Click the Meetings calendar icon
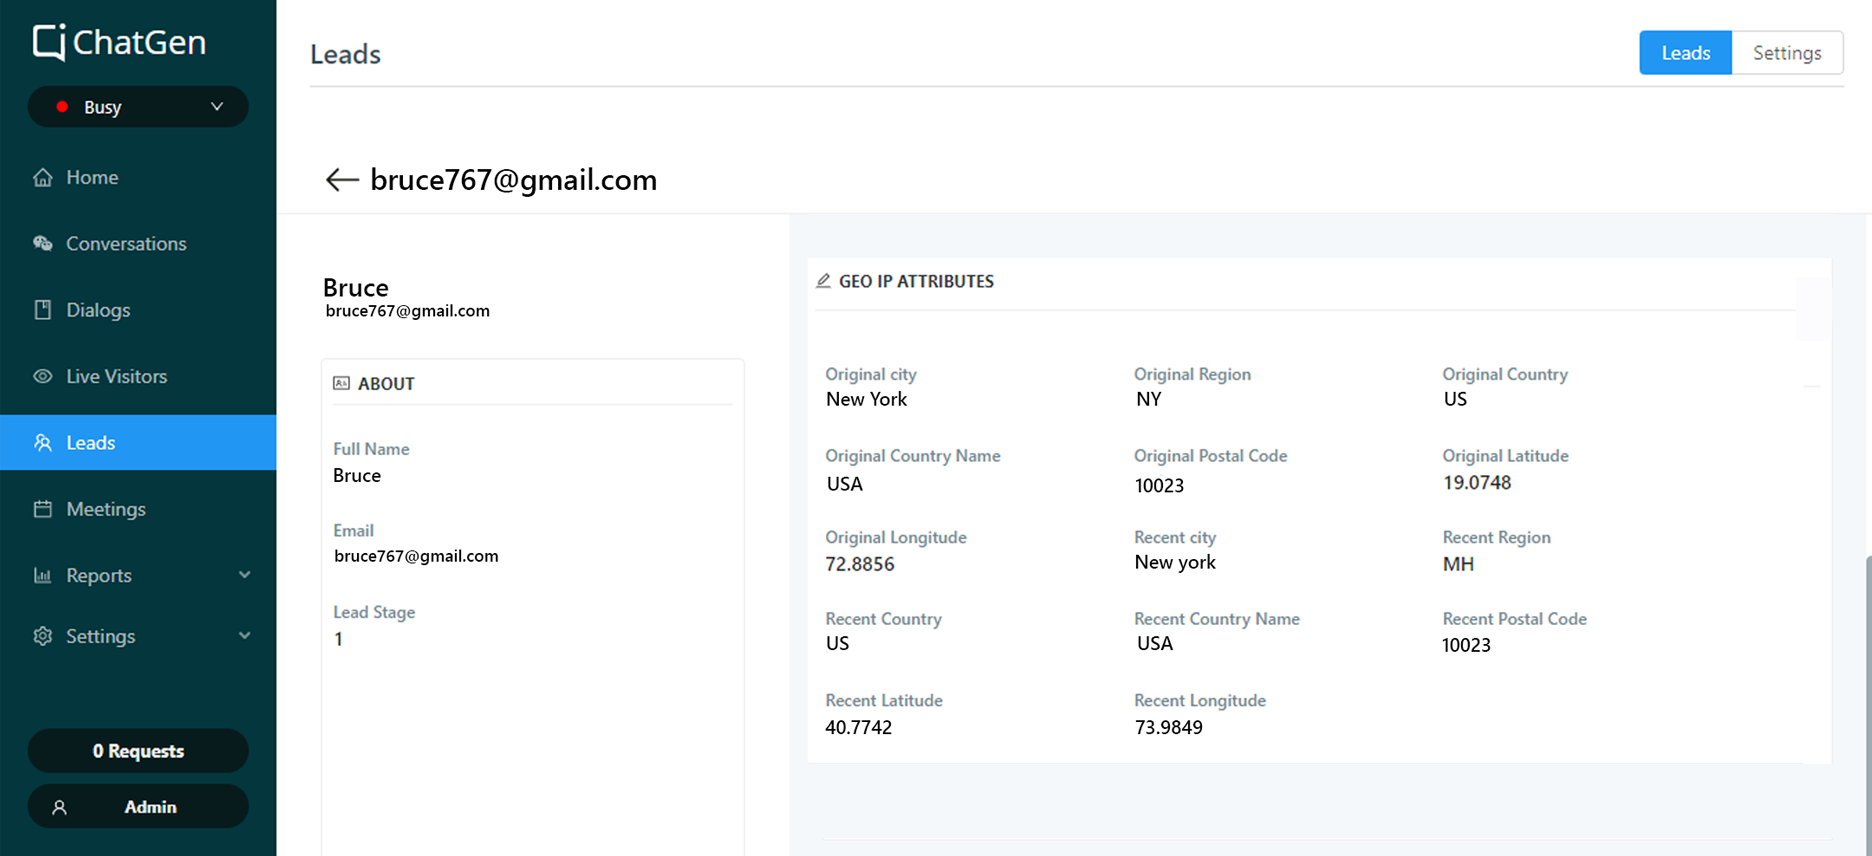1872x856 pixels. click(x=42, y=509)
